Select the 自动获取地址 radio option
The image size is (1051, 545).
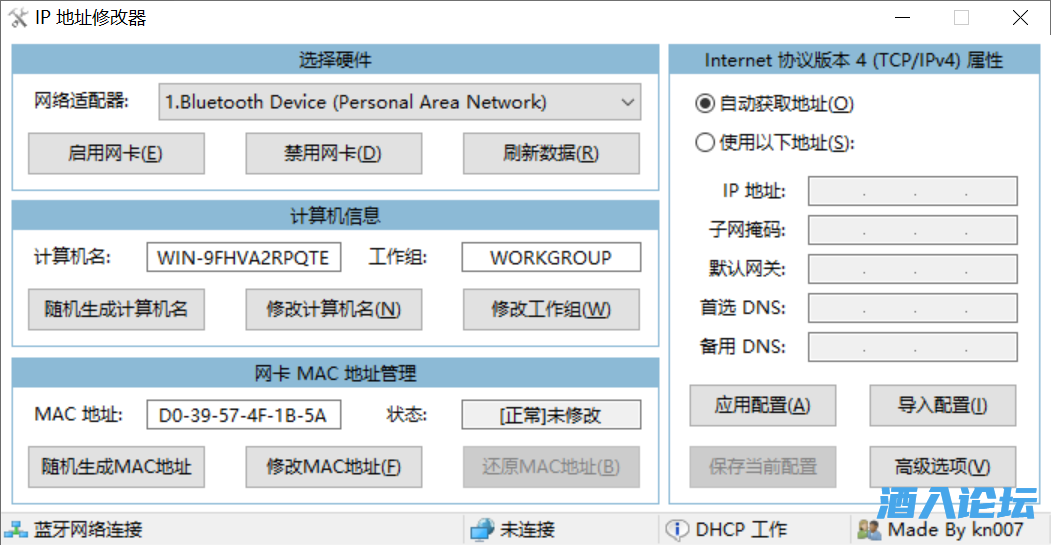tap(705, 104)
